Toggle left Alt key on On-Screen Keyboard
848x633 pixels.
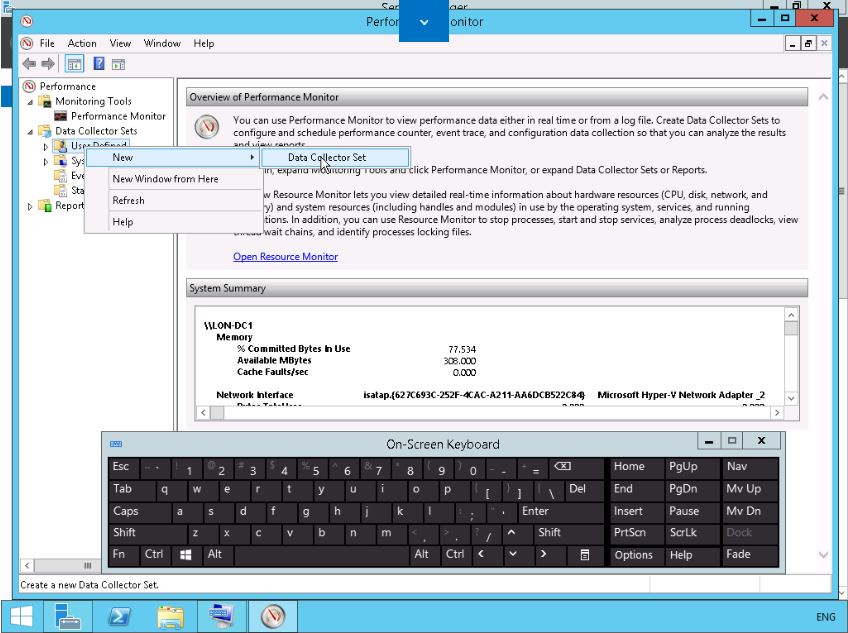point(217,555)
